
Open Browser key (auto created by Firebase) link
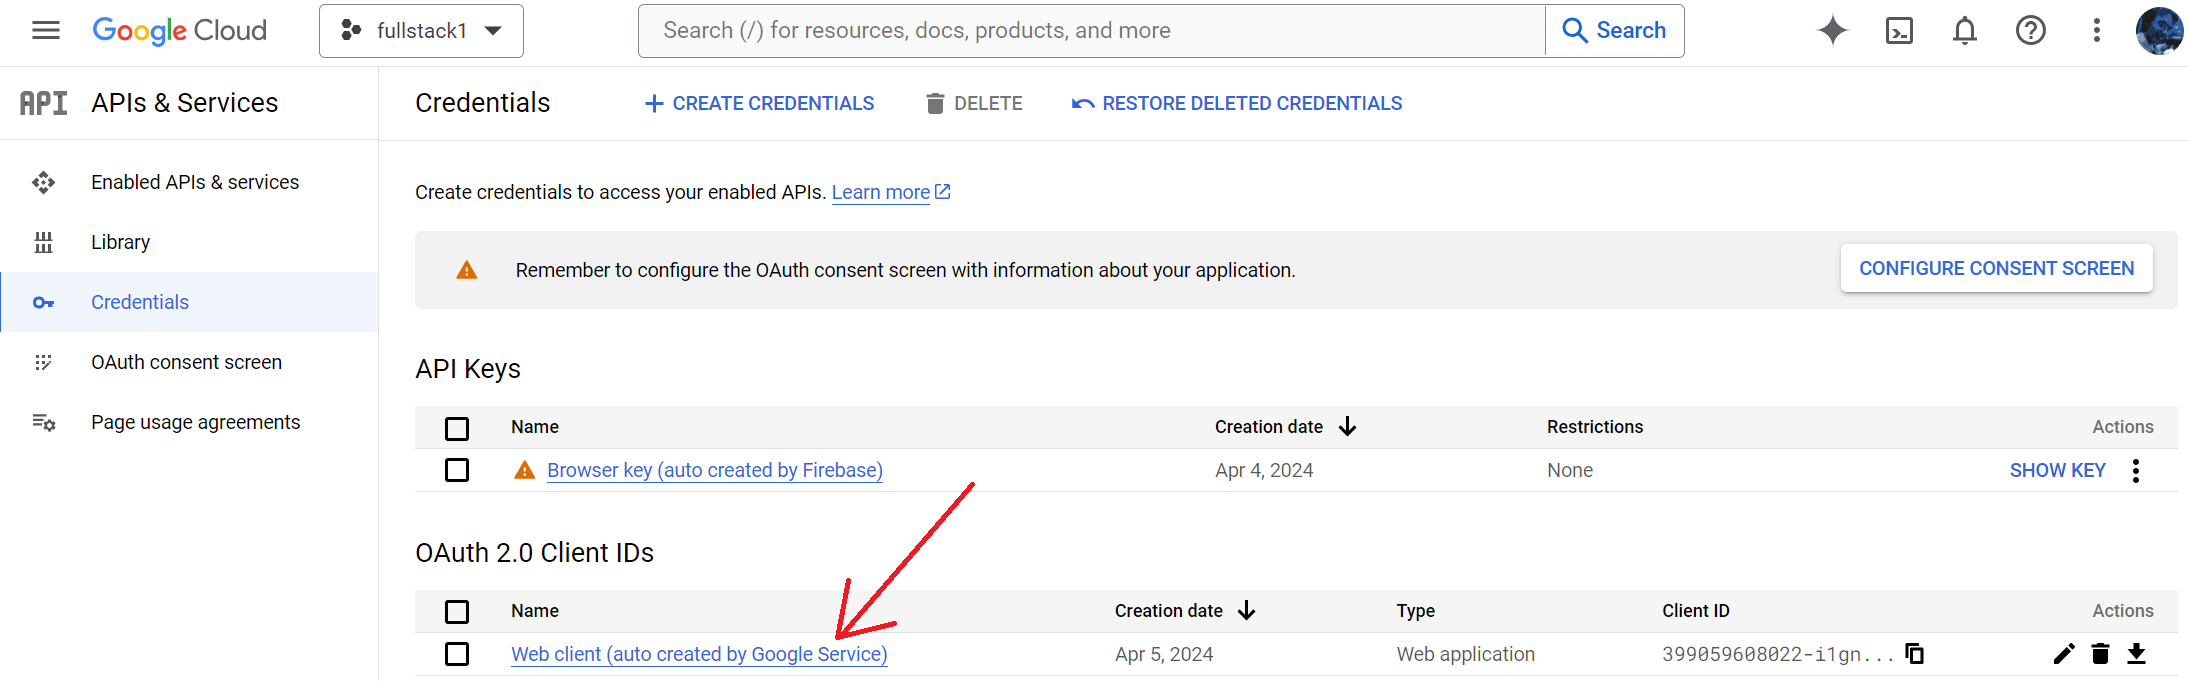[x=715, y=470]
